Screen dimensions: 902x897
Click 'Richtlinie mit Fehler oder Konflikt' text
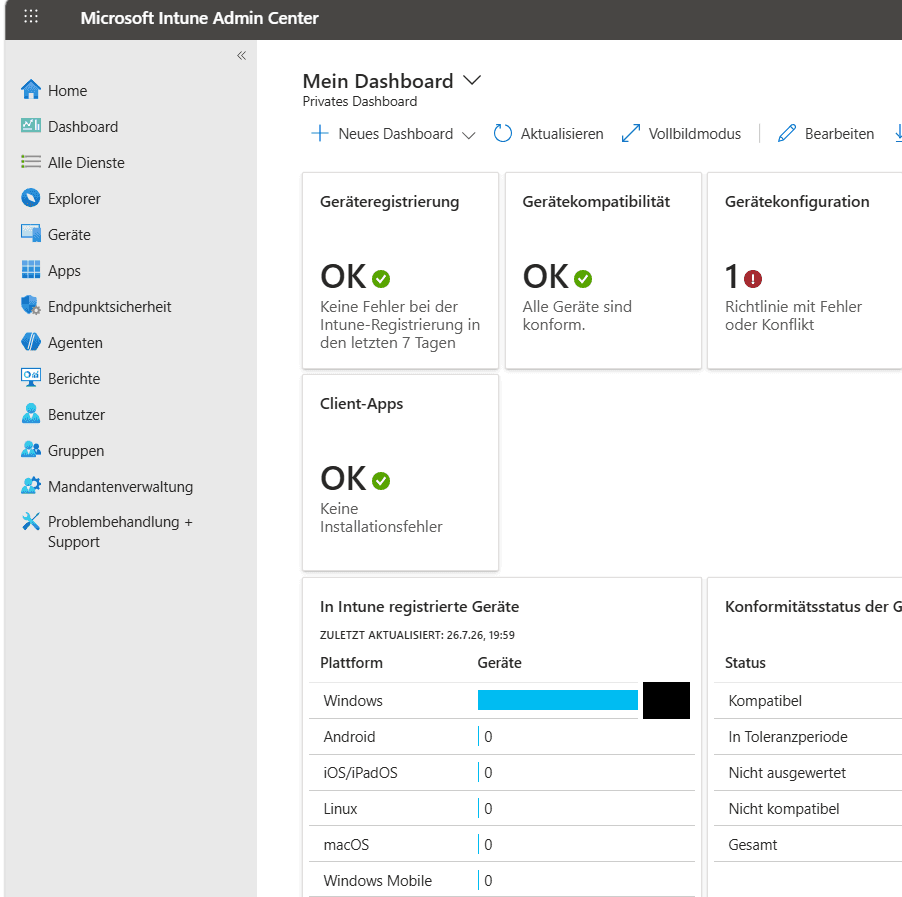pos(793,315)
